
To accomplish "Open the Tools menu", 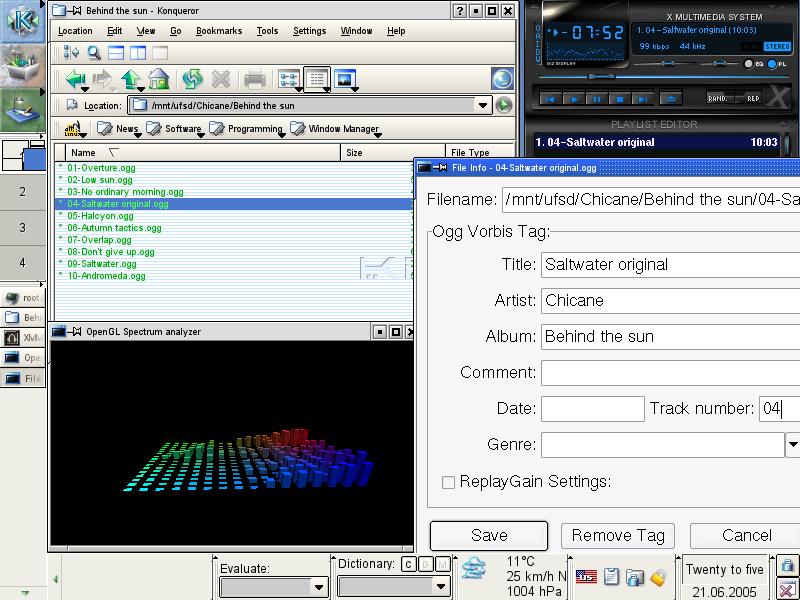I will [267, 31].
